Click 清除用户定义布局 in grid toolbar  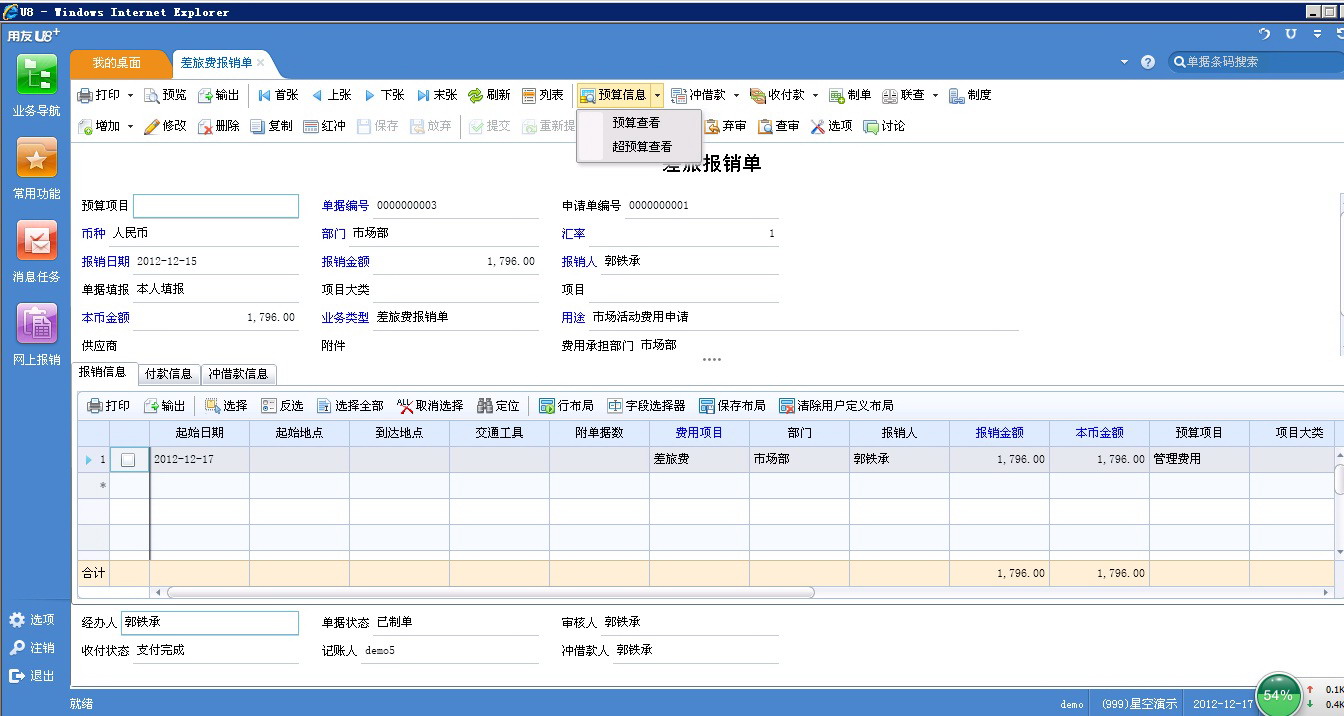(x=836, y=406)
